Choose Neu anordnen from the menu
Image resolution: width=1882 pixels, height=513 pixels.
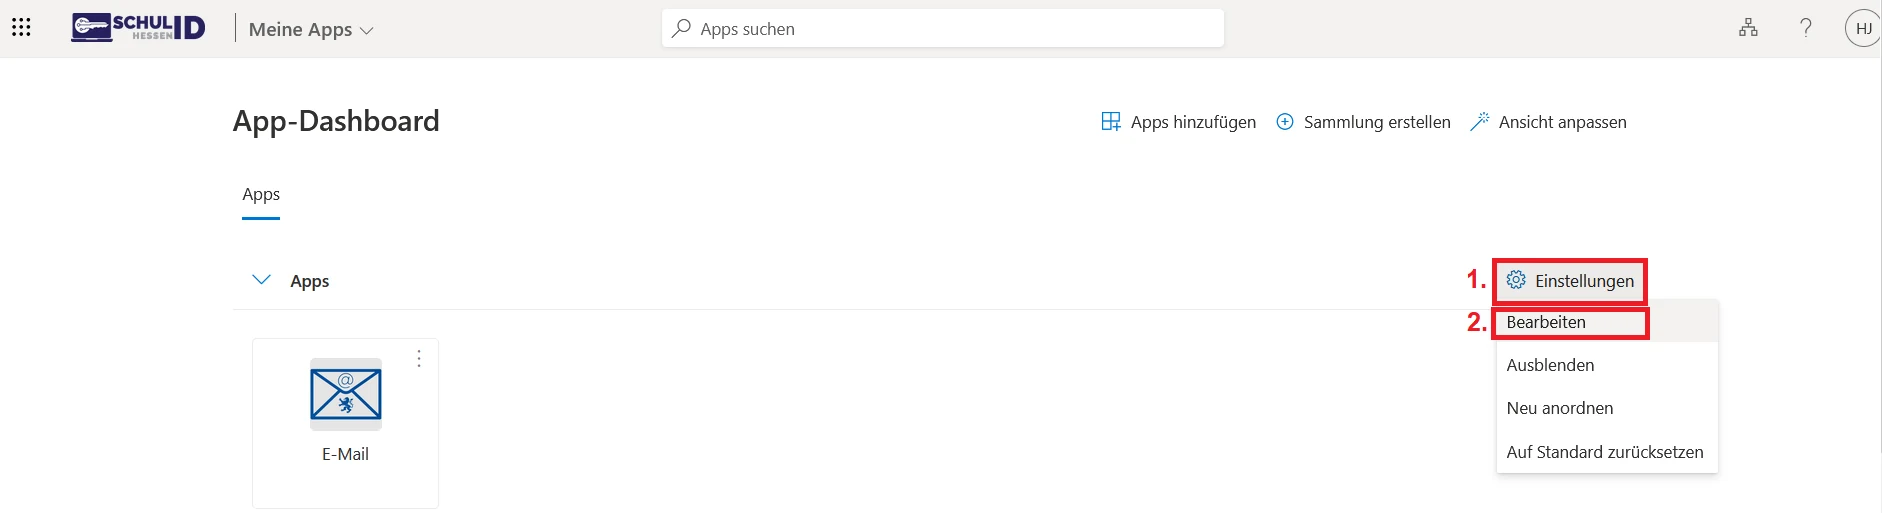(1607, 408)
